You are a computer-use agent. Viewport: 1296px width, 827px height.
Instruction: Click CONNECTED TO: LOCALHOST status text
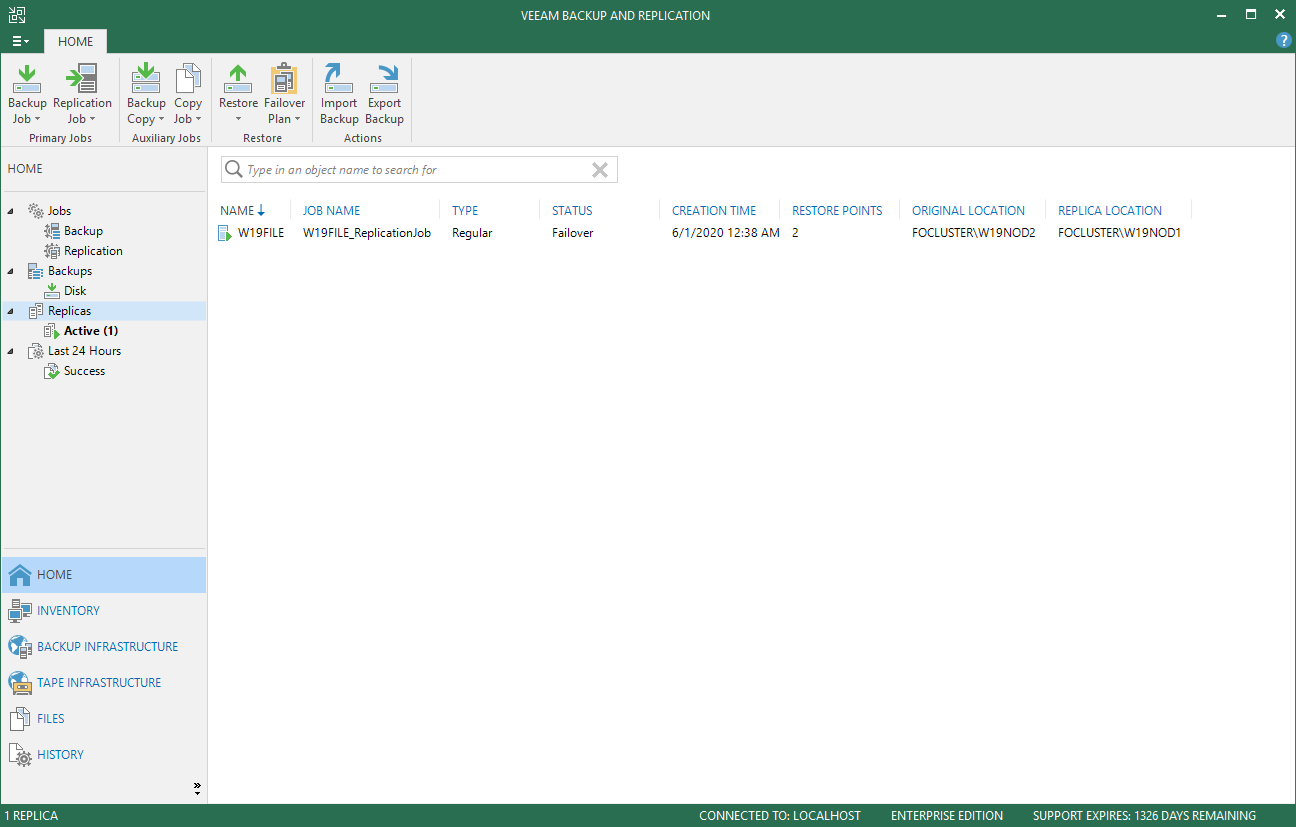click(780, 816)
